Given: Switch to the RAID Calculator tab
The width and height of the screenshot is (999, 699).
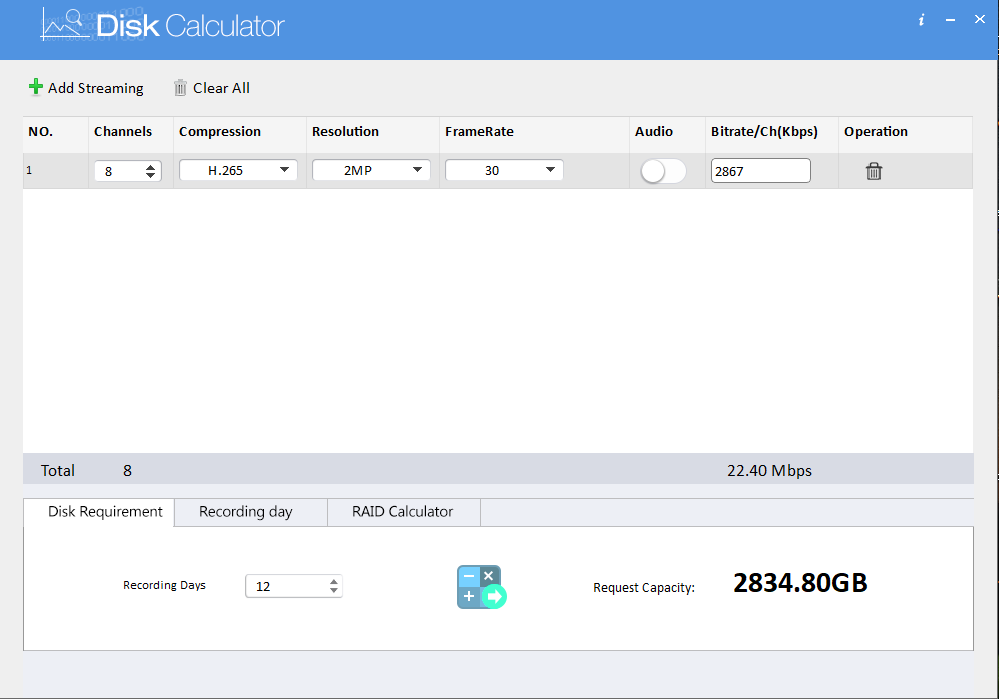Looking at the screenshot, I should tap(404, 512).
